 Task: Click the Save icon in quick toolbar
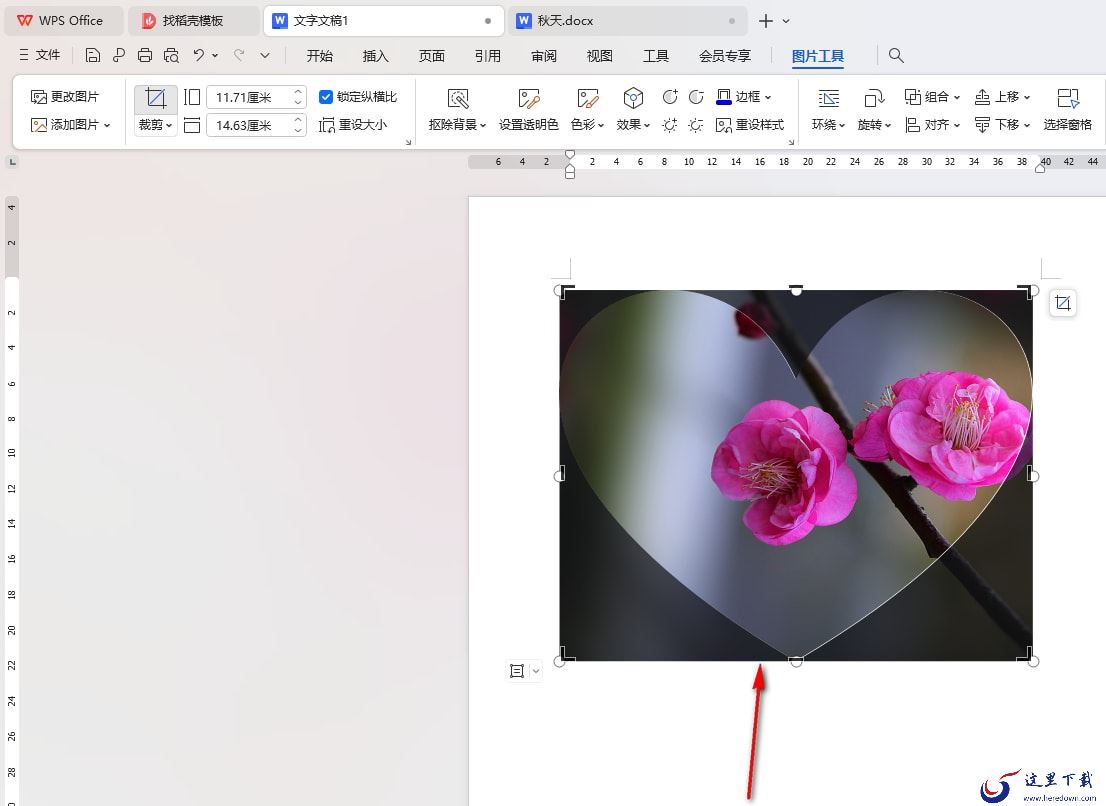pos(92,55)
